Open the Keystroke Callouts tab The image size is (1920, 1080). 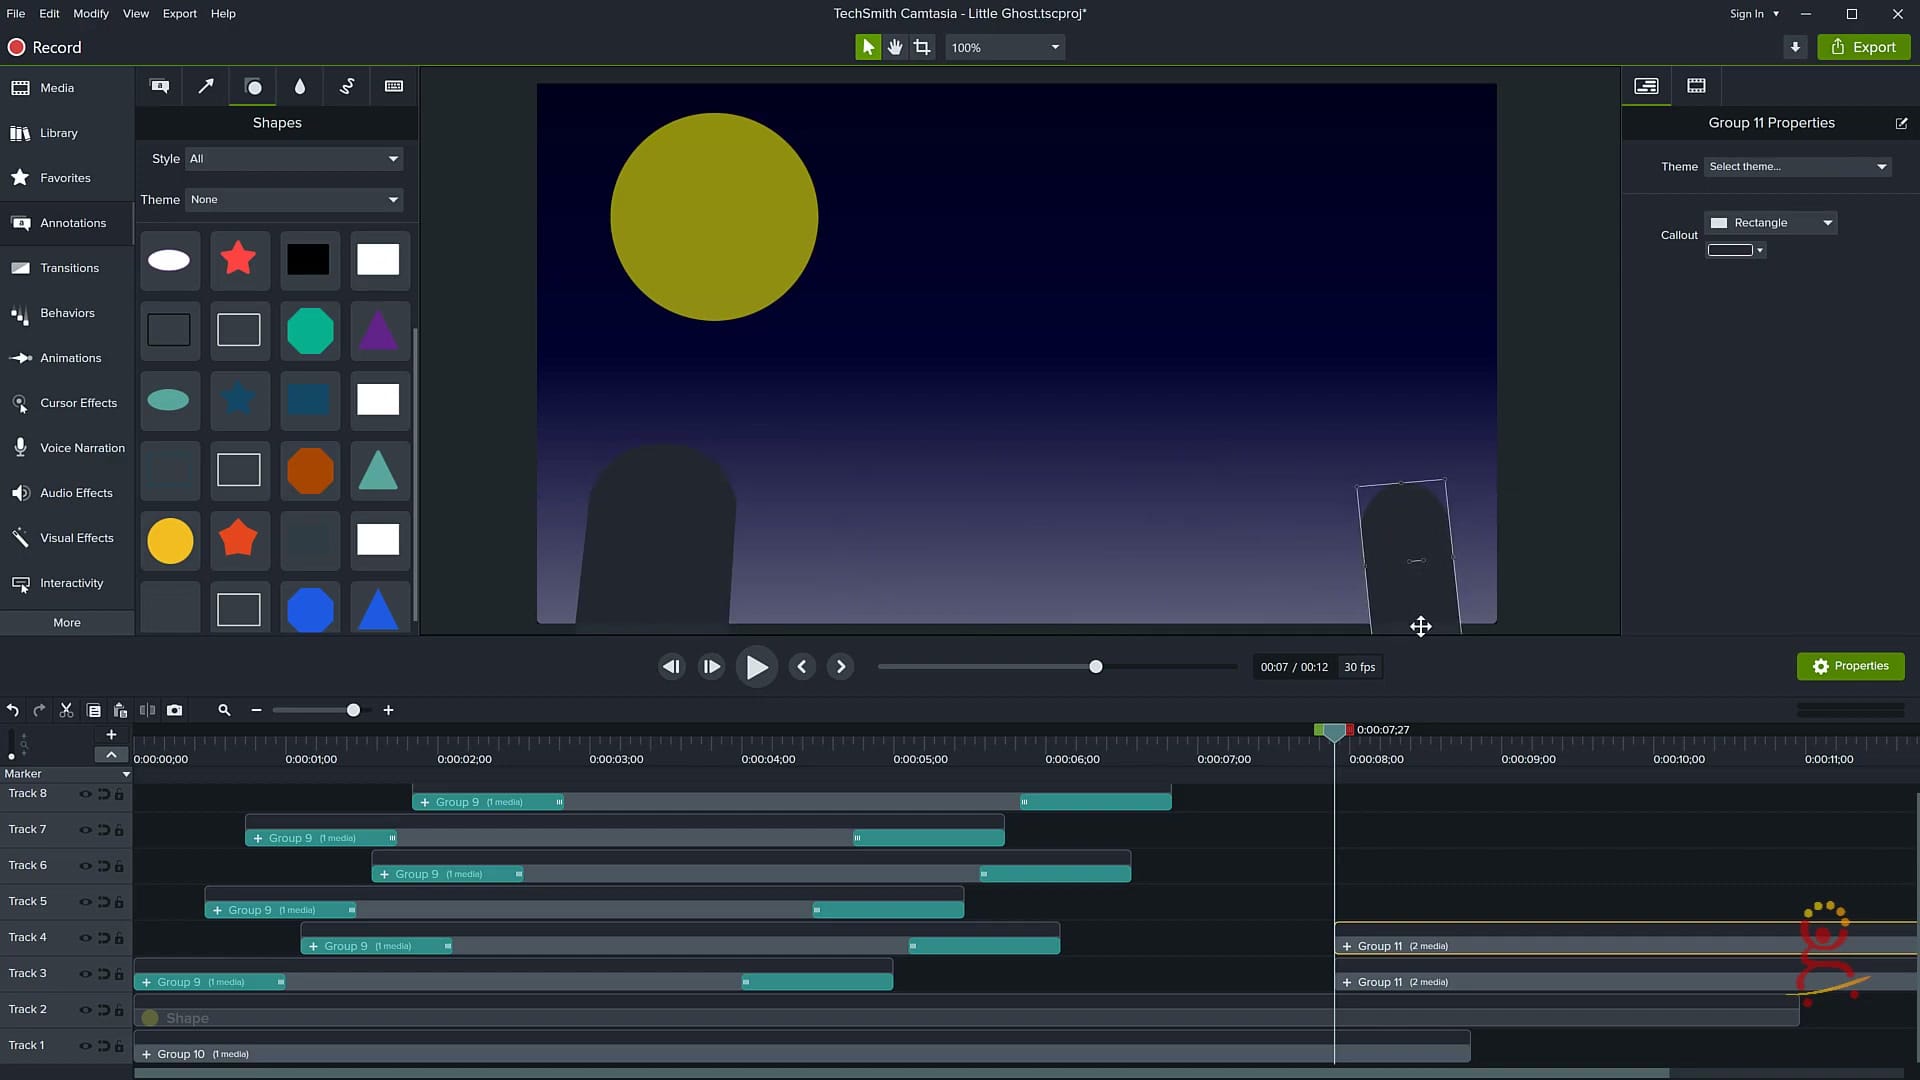pyautogui.click(x=393, y=86)
